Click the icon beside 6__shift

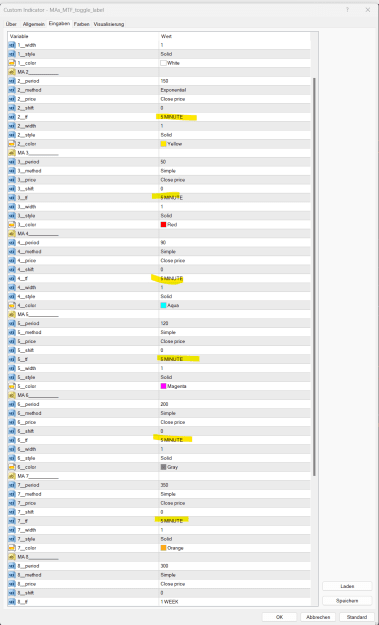tap(12, 431)
